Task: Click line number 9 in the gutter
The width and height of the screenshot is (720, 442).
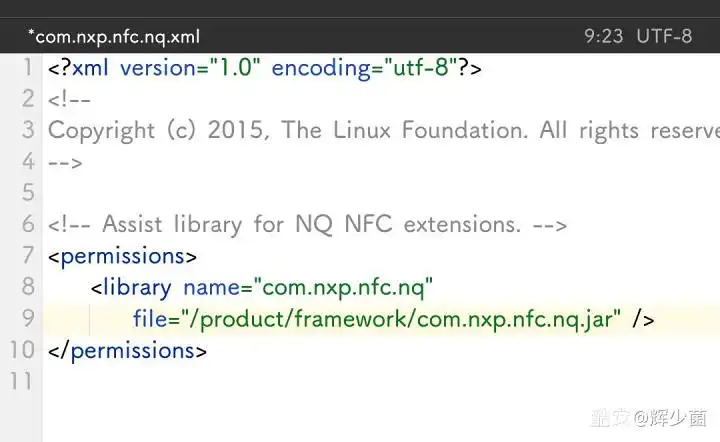Action: pos(27,318)
